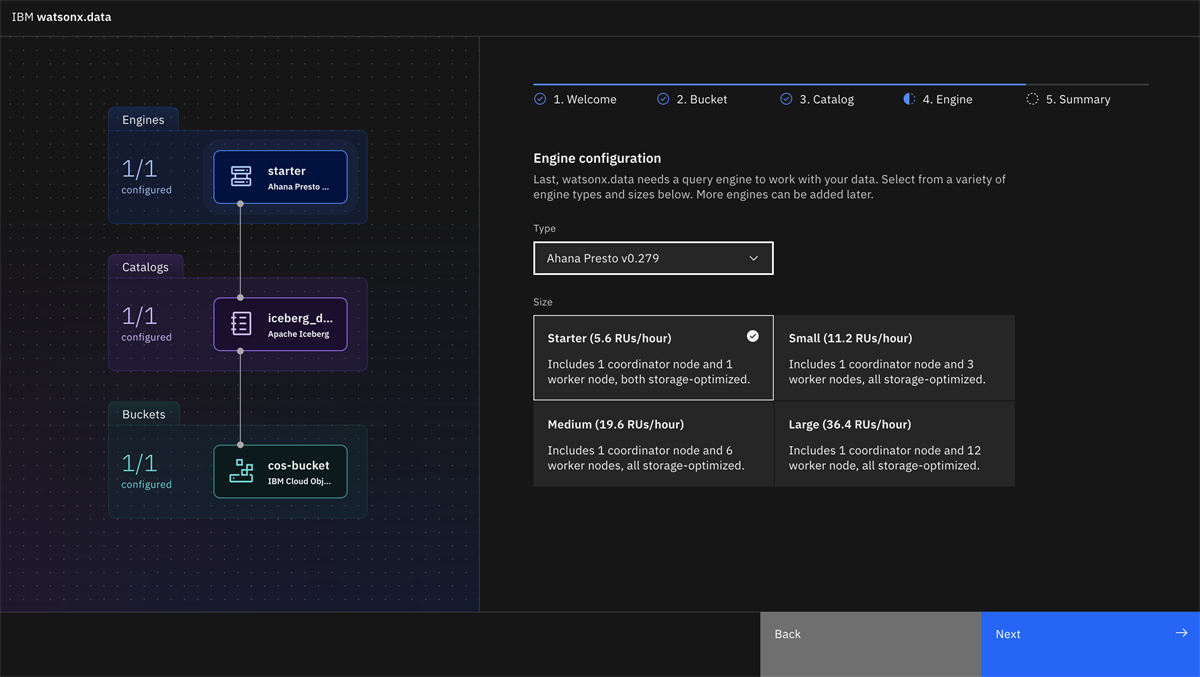
Task: Select the starter engine node
Action: point(280,177)
